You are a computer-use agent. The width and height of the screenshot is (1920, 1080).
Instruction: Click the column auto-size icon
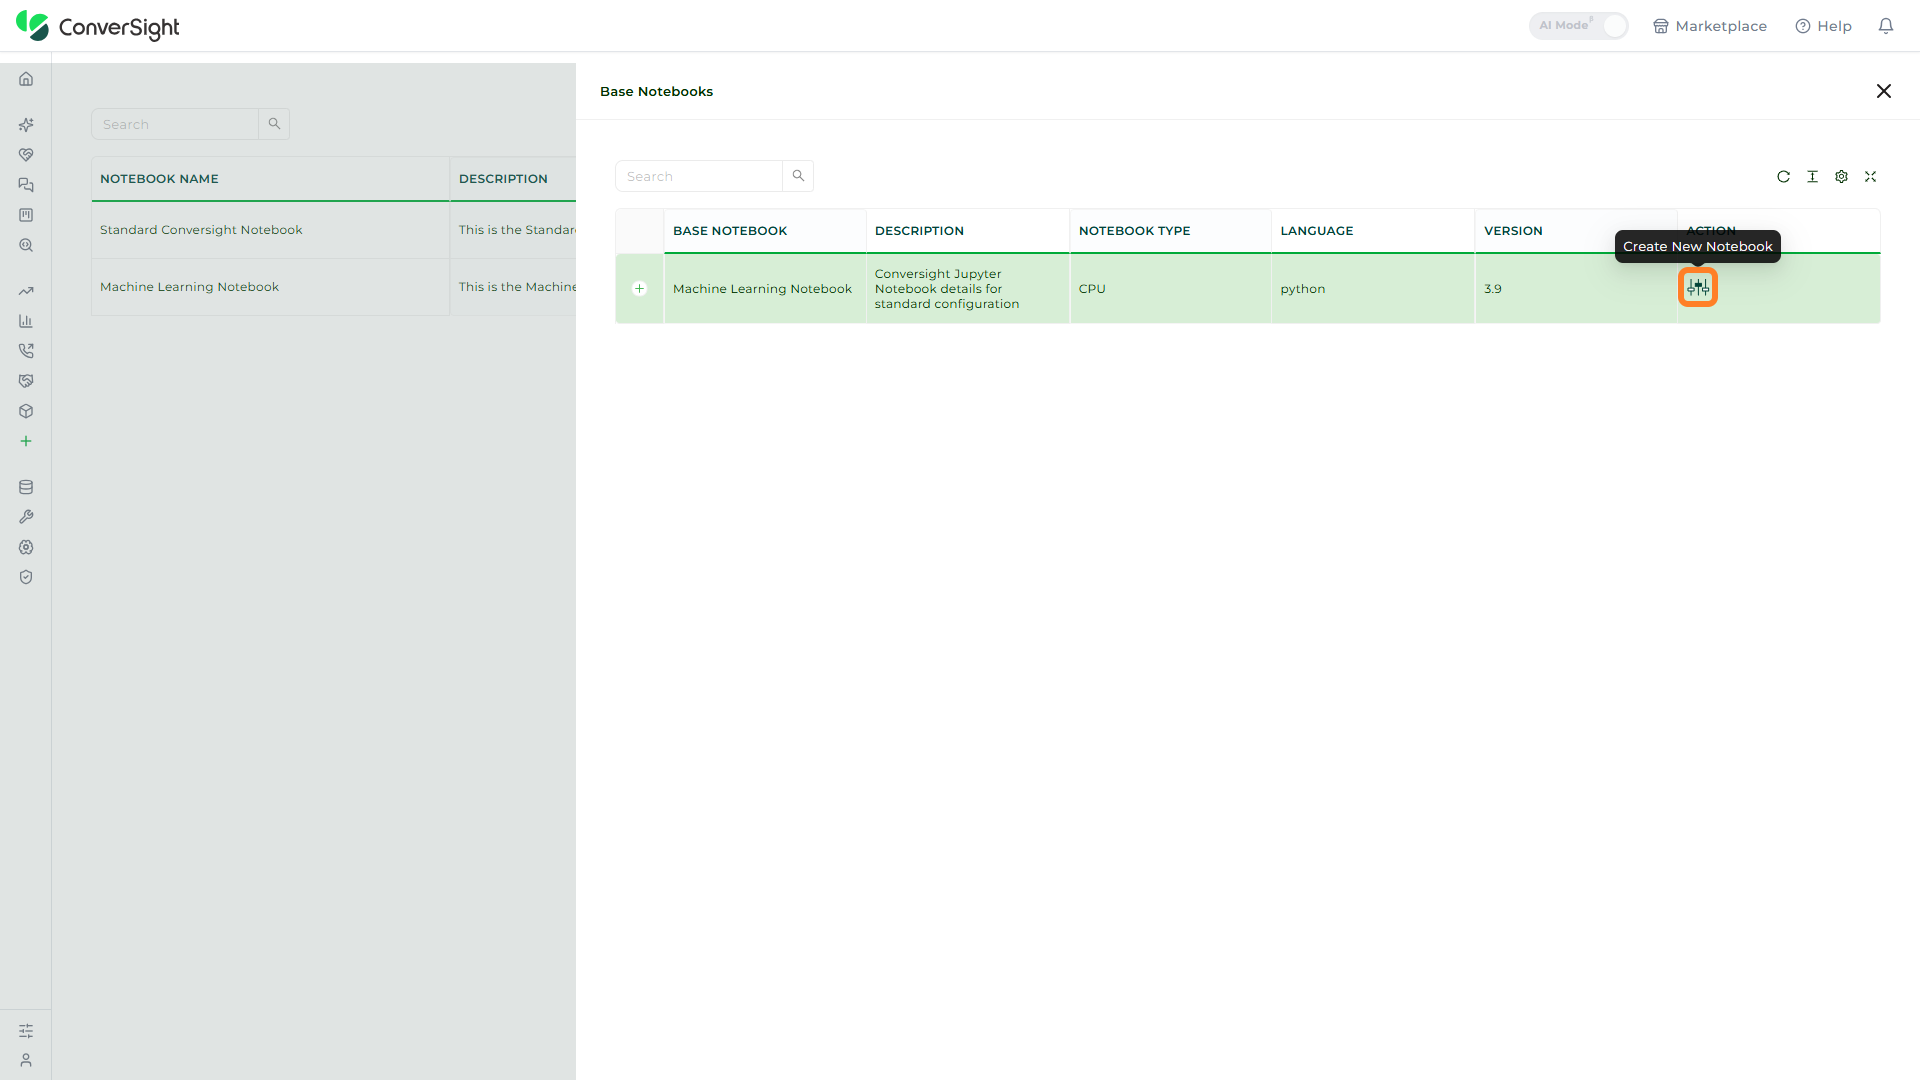tap(1812, 177)
